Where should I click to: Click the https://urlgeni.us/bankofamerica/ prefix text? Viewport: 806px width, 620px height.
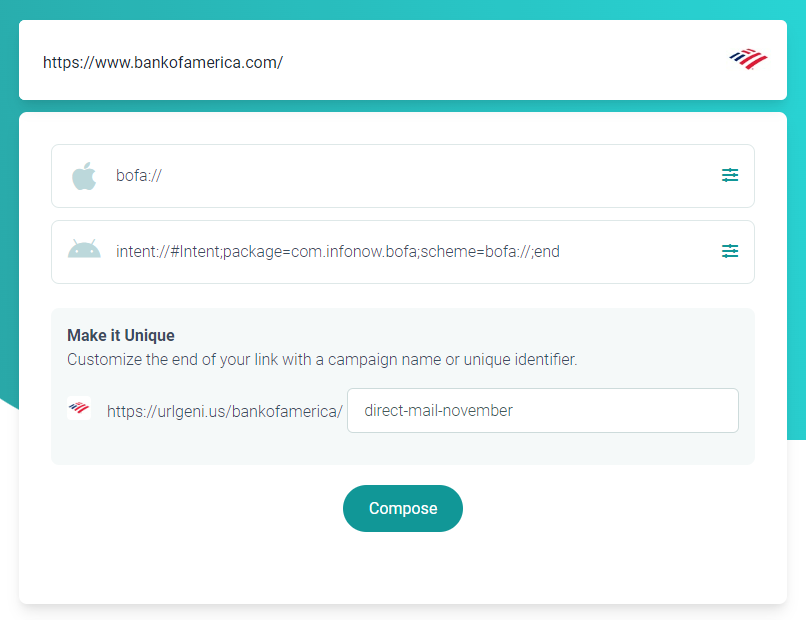pos(225,411)
